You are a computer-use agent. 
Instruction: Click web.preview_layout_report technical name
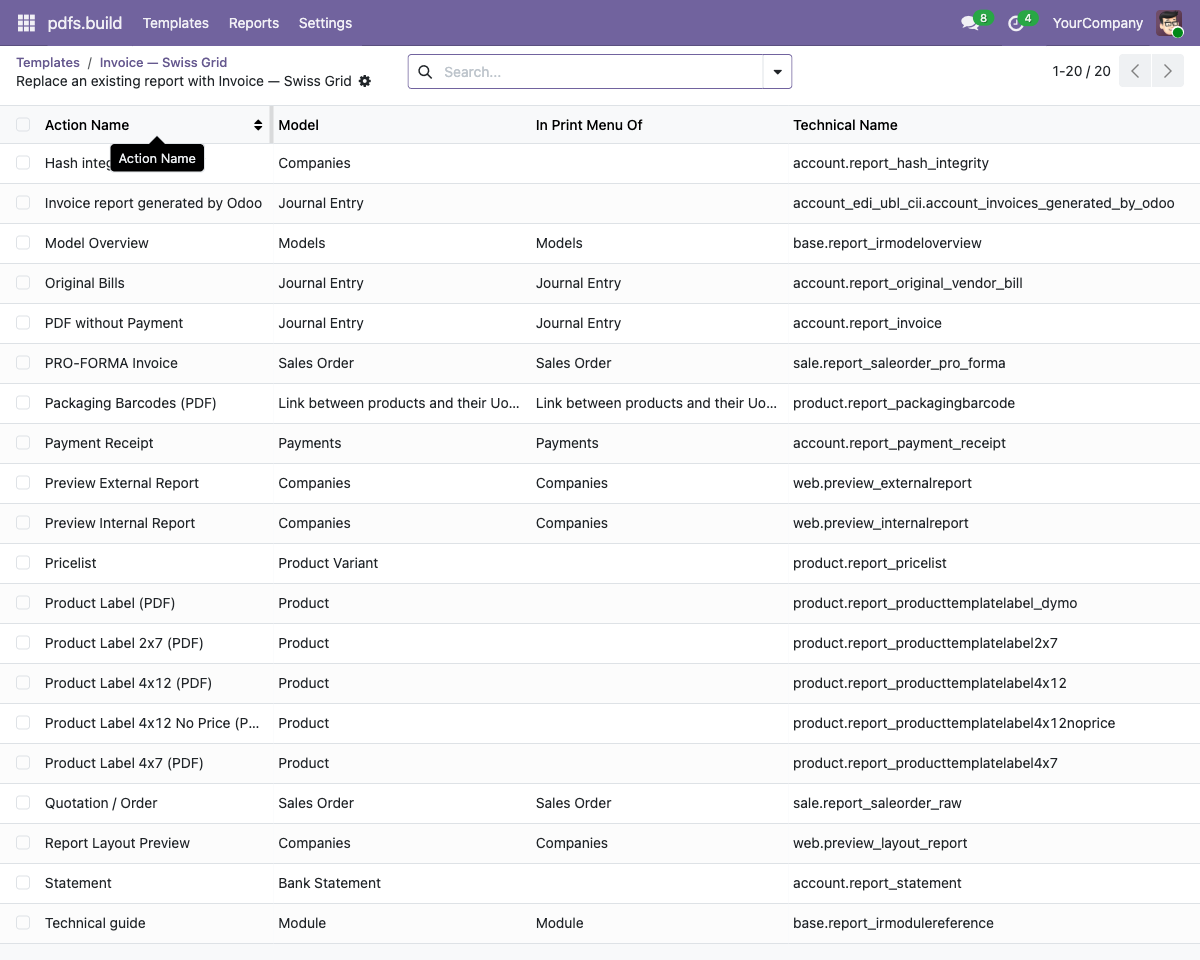pos(880,843)
